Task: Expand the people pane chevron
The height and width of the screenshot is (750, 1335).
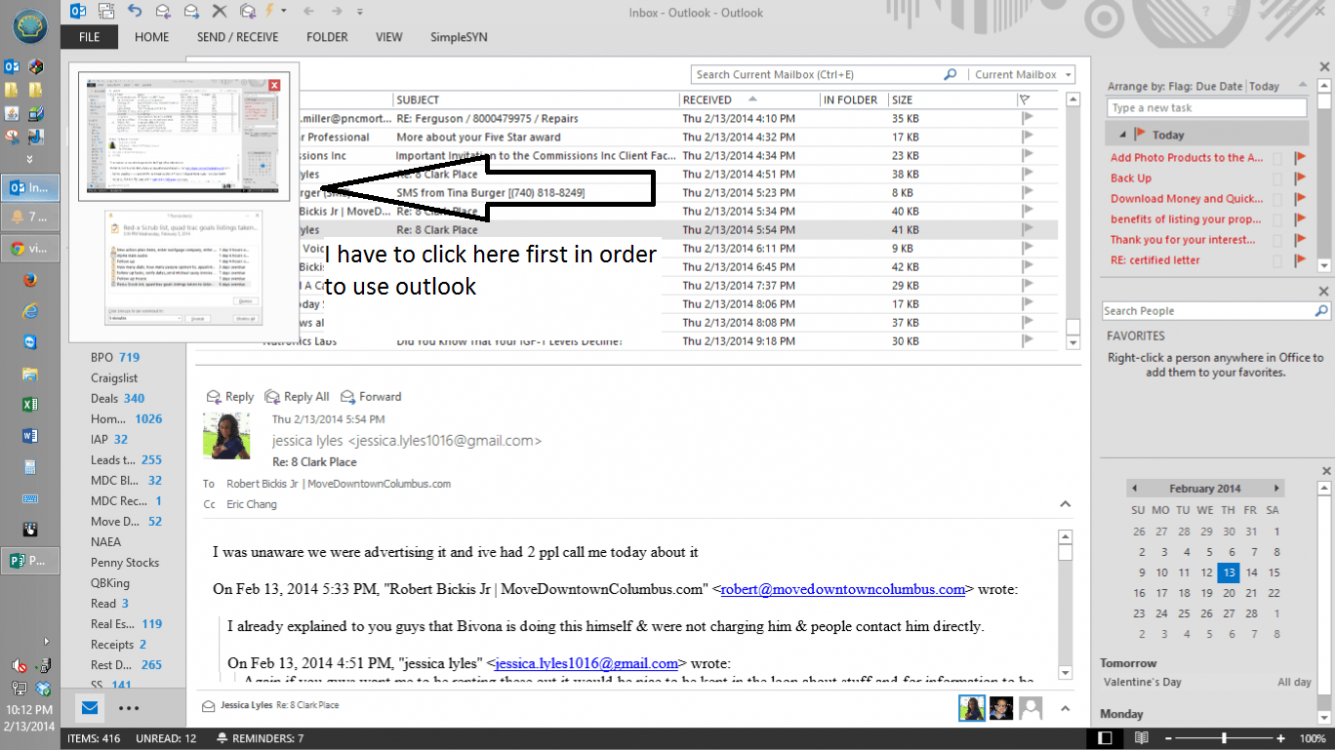Action: (1065, 708)
